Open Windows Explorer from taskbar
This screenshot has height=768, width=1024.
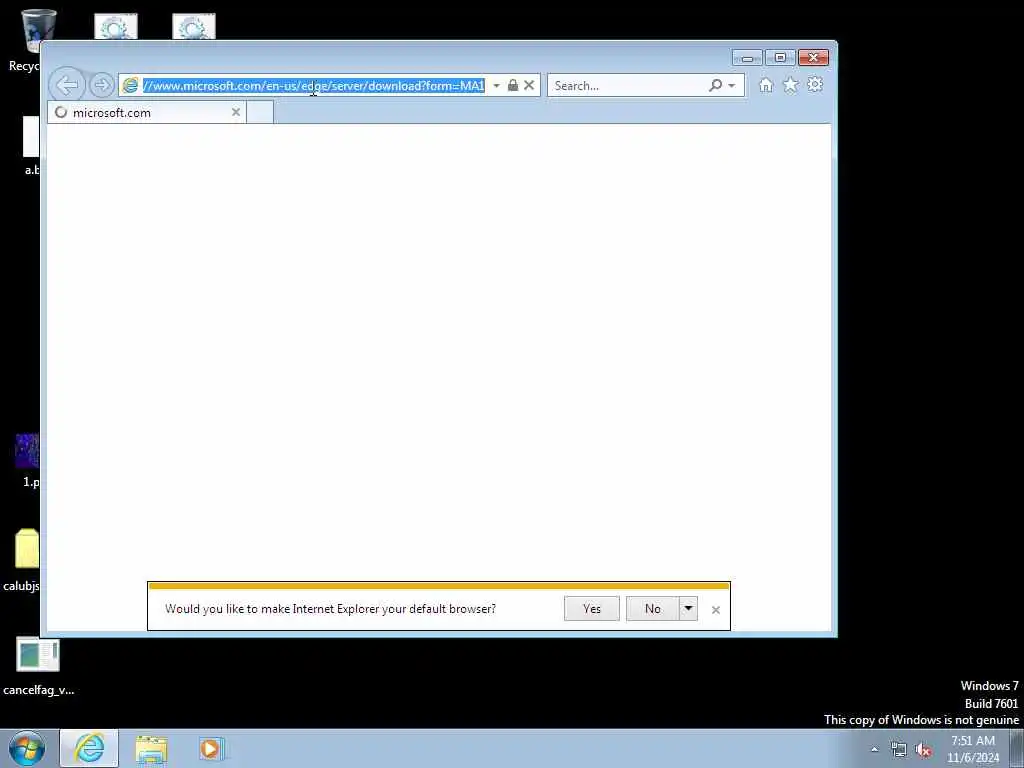pyautogui.click(x=152, y=749)
